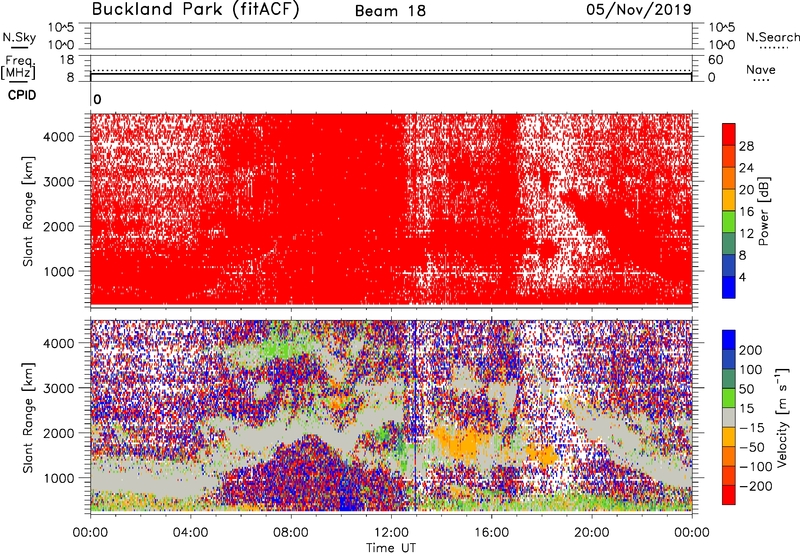Click the date '05/Nov/2019'

[638, 9]
